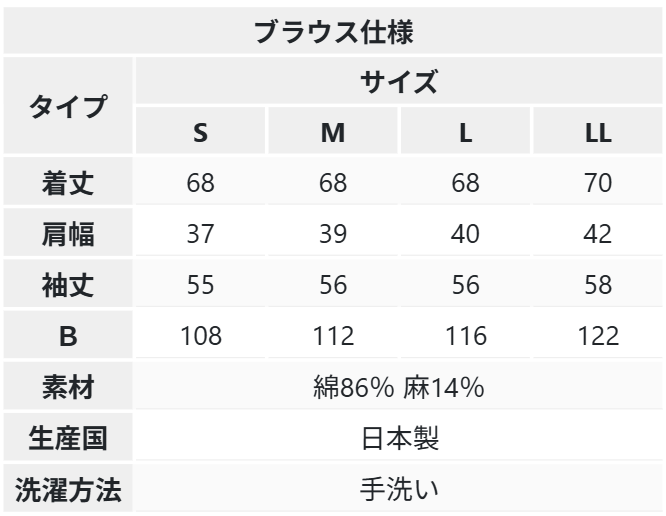
Task: Select the 着丈 value 70 for LL
Action: coord(598,184)
